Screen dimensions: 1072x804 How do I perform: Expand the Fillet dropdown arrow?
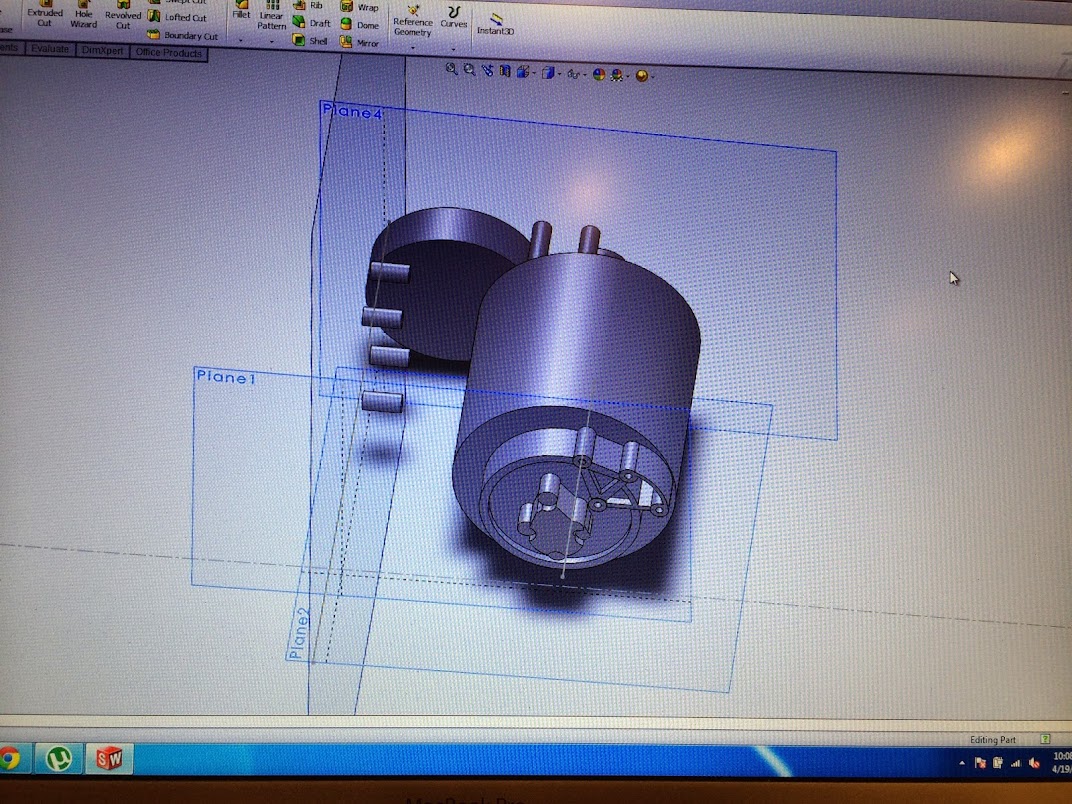pos(241,41)
